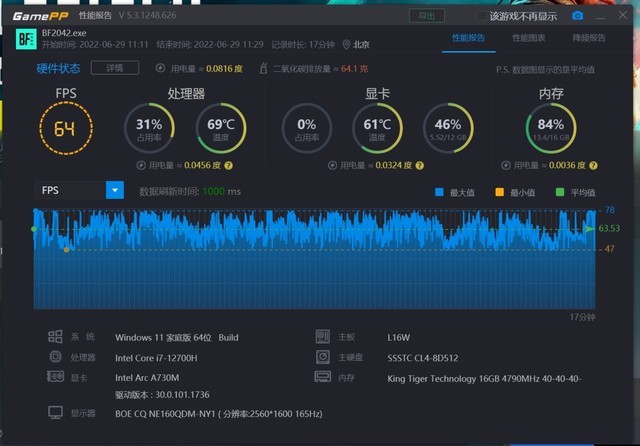This screenshot has height=446, width=640.
Task: Click the monitor icon beside BOE display
Action: 55,413
